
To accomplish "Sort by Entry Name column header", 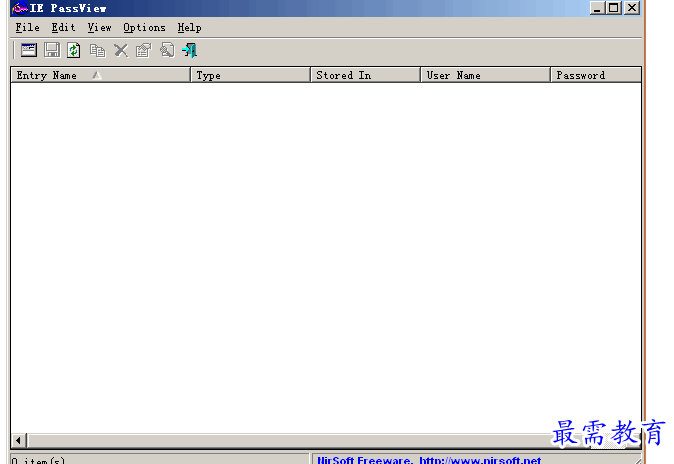I will click(101, 75).
